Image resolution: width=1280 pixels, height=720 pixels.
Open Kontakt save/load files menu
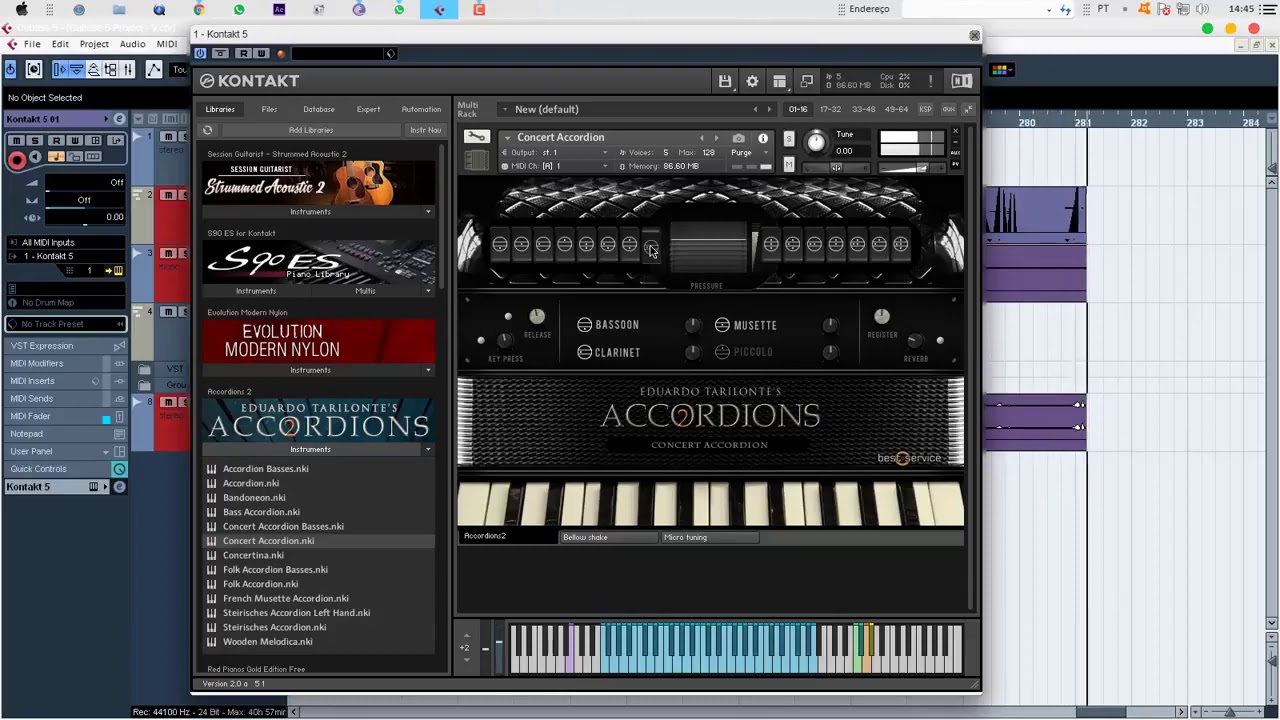pyautogui.click(x=725, y=81)
